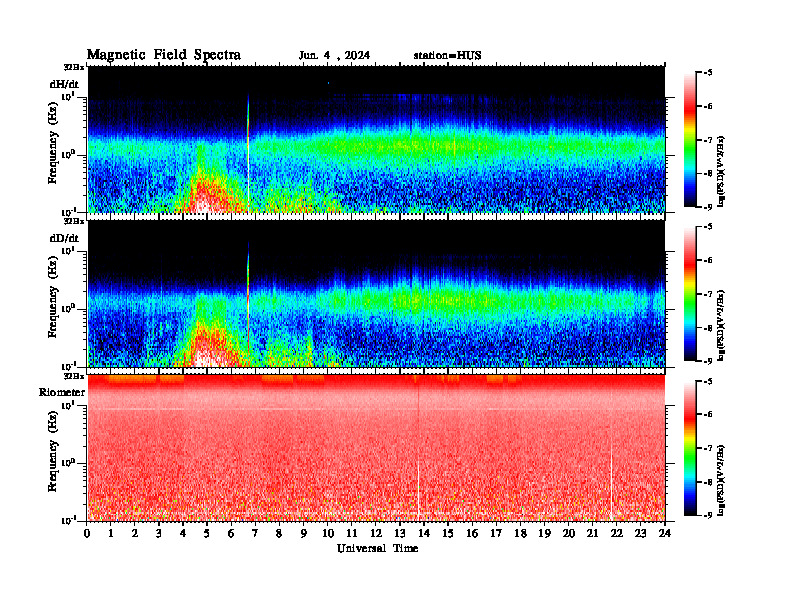Click hour "1" on the time axis

111,533
